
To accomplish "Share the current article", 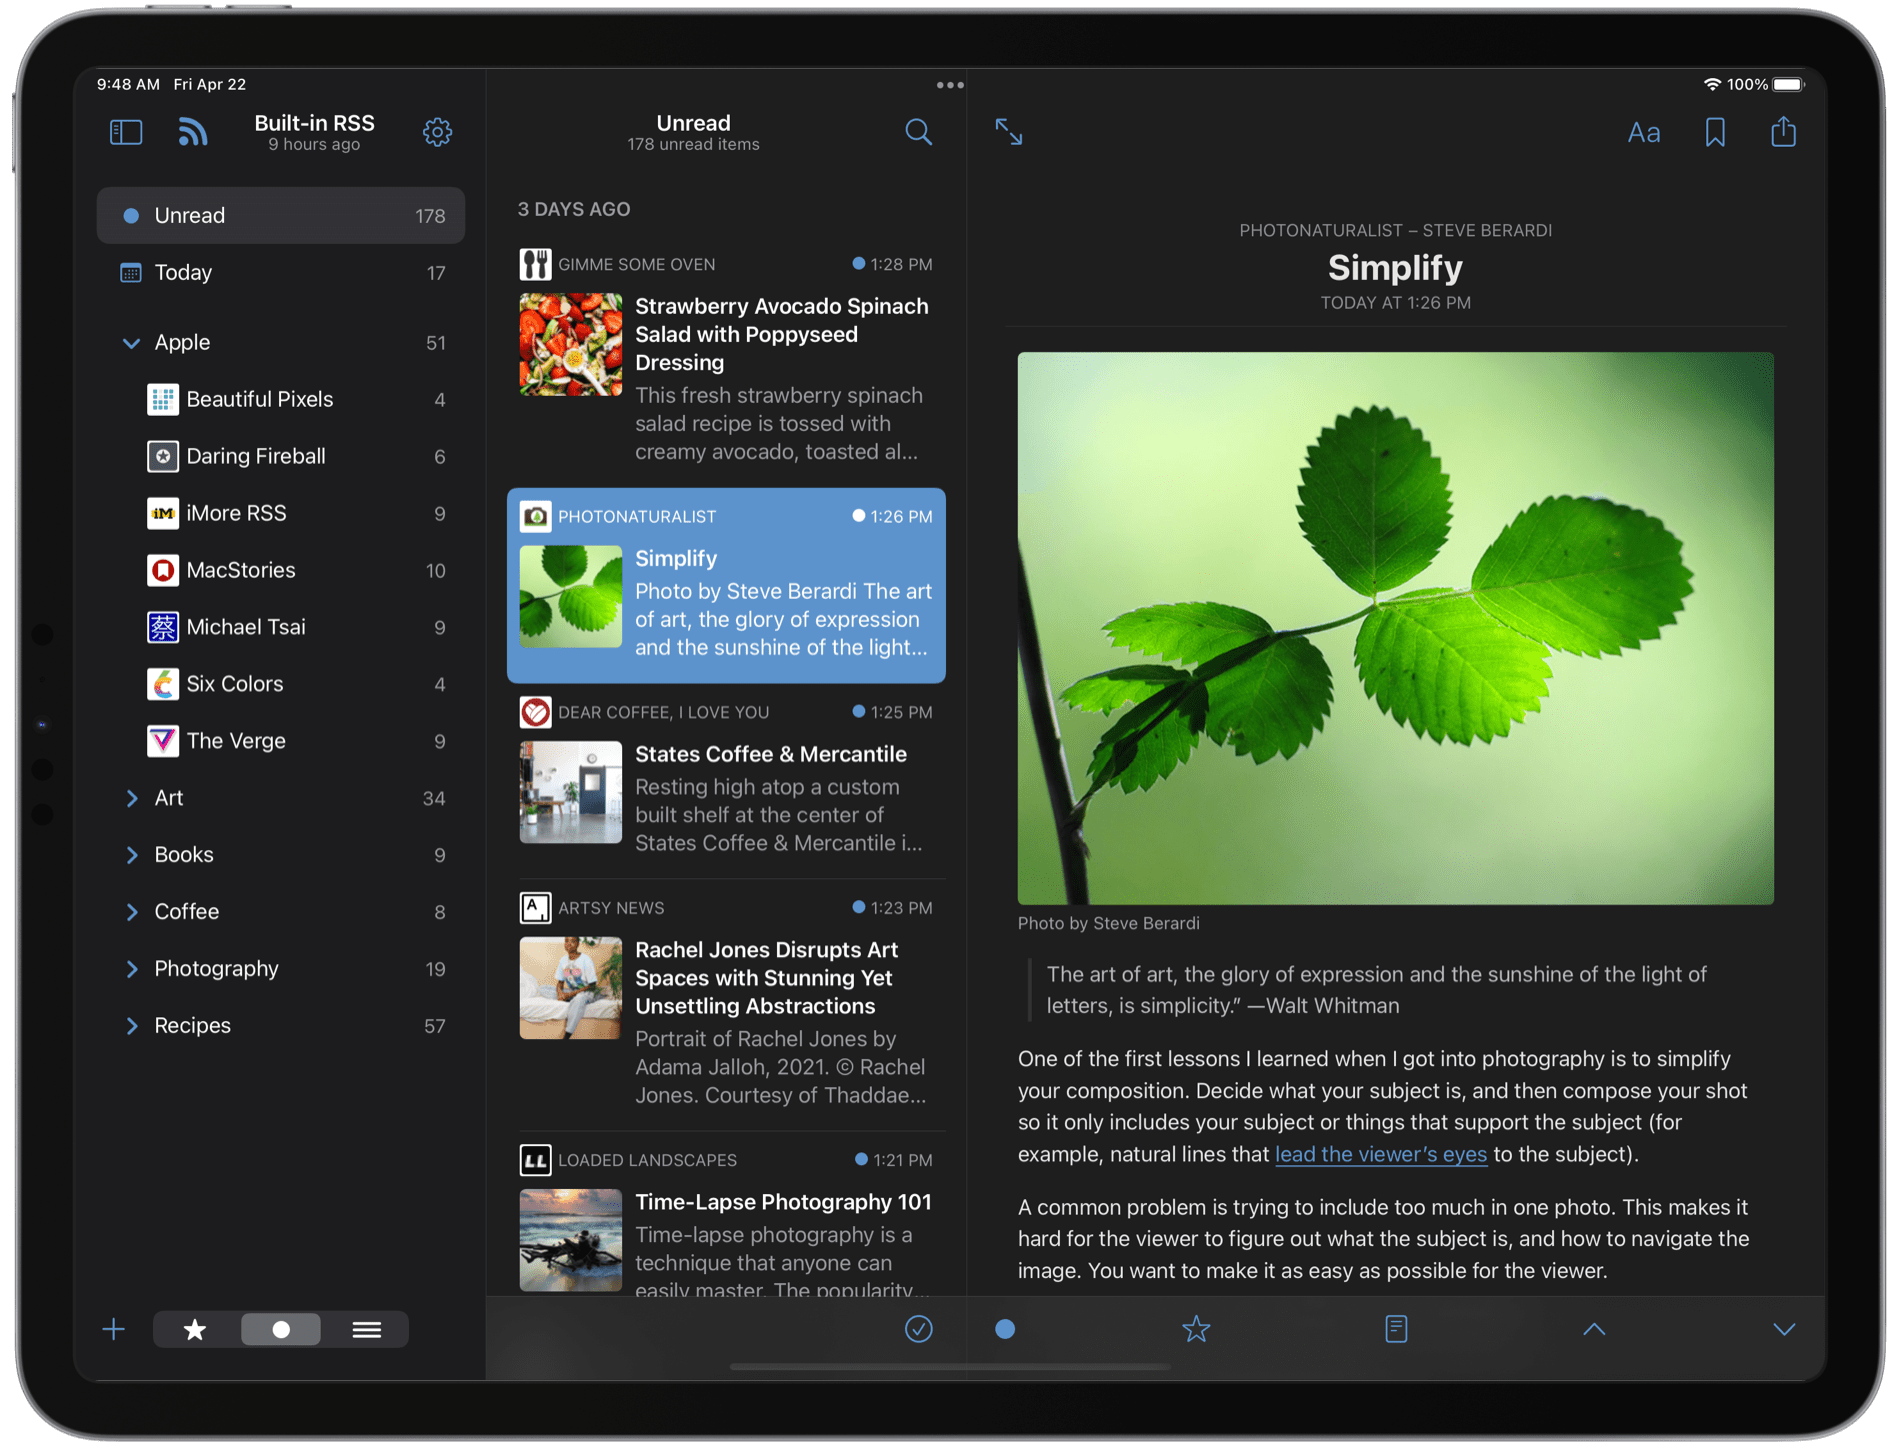I will (x=1783, y=131).
